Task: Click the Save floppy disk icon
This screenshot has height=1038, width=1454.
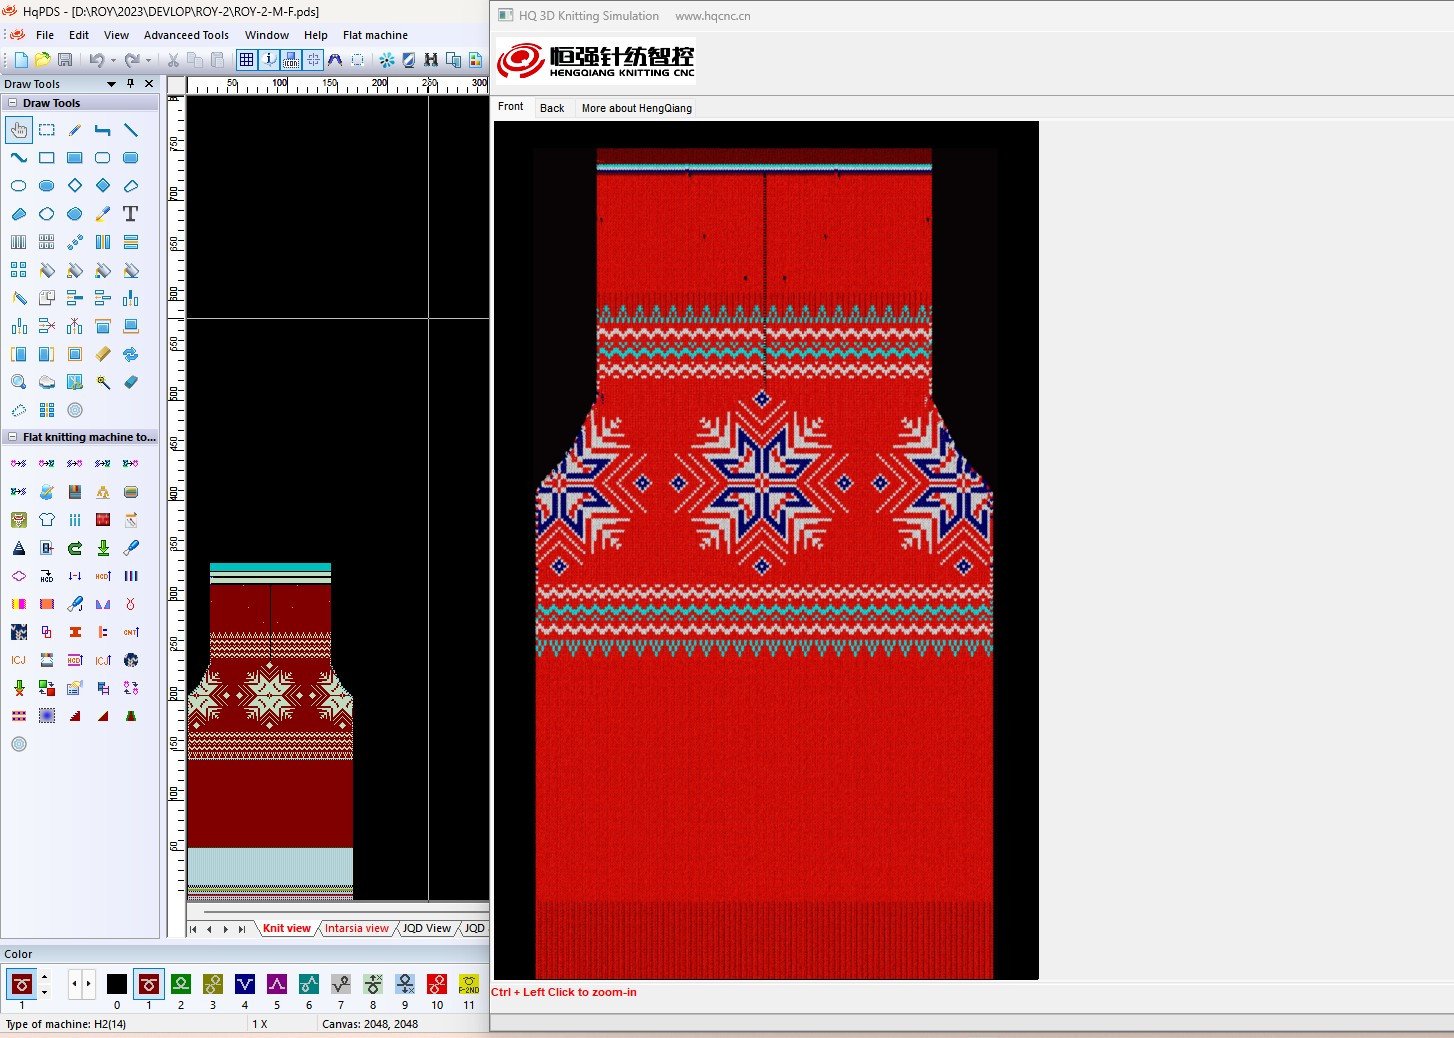Action: pos(65,60)
